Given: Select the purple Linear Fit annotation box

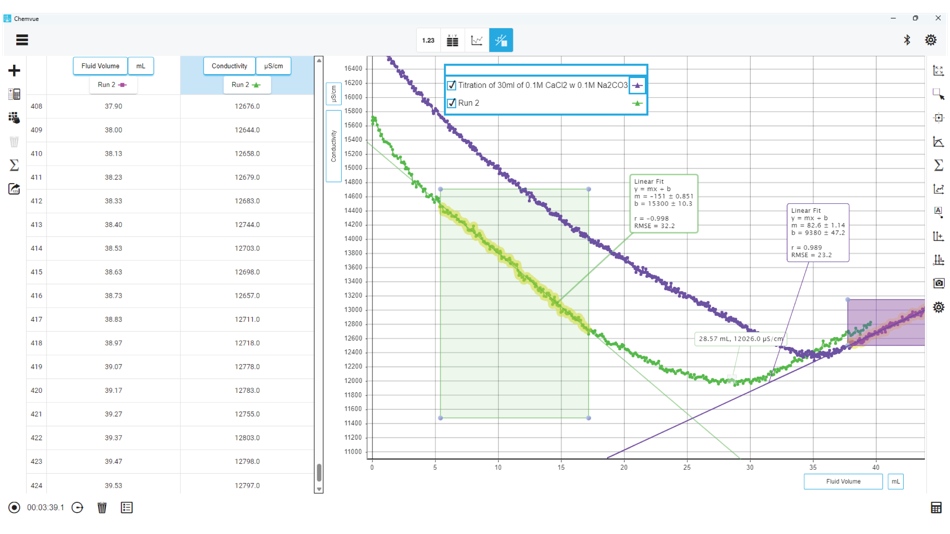Looking at the screenshot, I should tap(818, 233).
